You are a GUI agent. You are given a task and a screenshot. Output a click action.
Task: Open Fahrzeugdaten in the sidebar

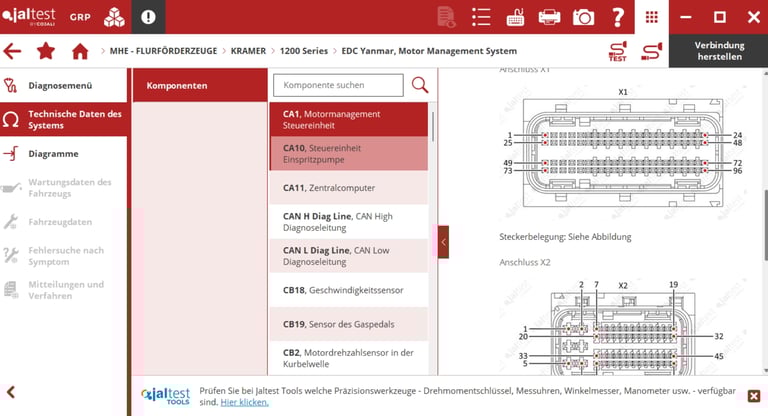(x=64, y=221)
